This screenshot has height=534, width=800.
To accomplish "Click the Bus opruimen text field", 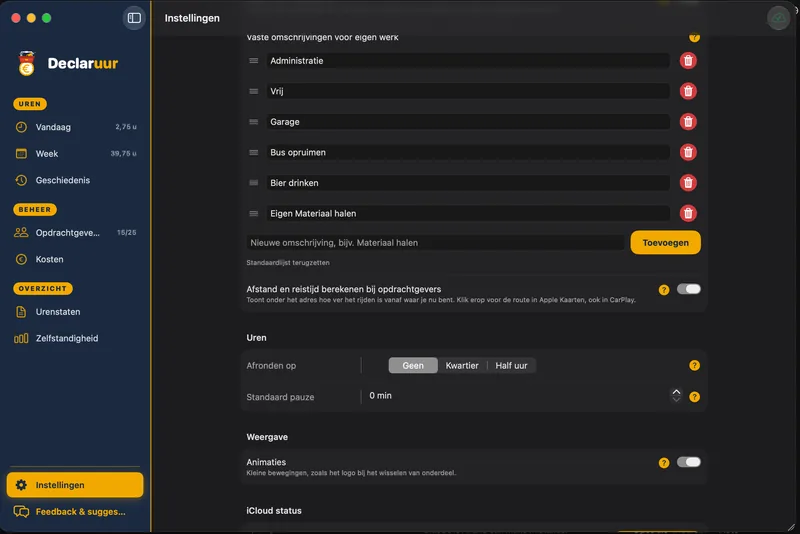I will pyautogui.click(x=468, y=152).
